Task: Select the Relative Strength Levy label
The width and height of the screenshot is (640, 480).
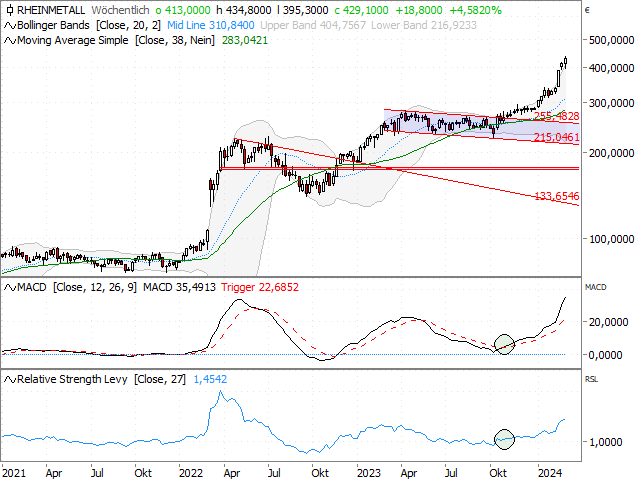Action: click(x=72, y=379)
